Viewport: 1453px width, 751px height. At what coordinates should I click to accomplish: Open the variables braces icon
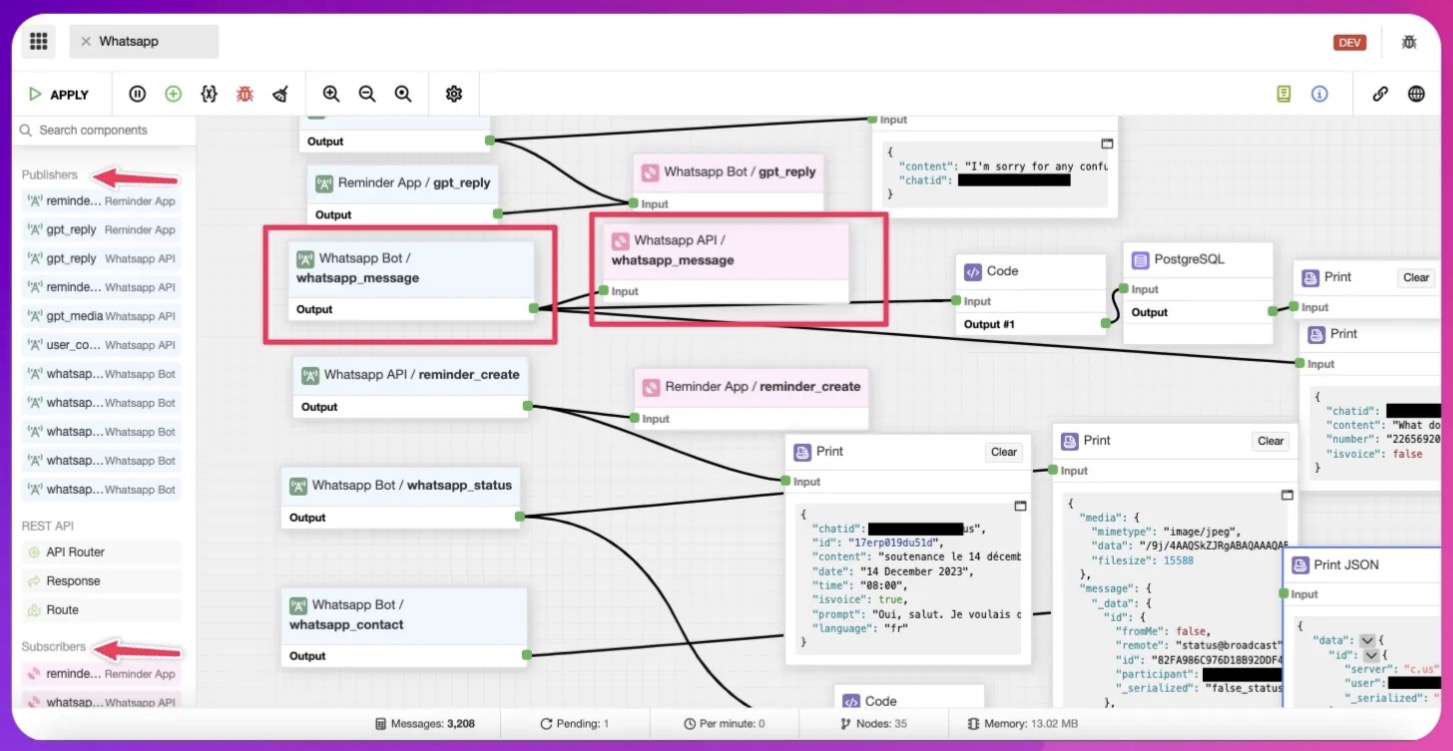click(x=209, y=94)
